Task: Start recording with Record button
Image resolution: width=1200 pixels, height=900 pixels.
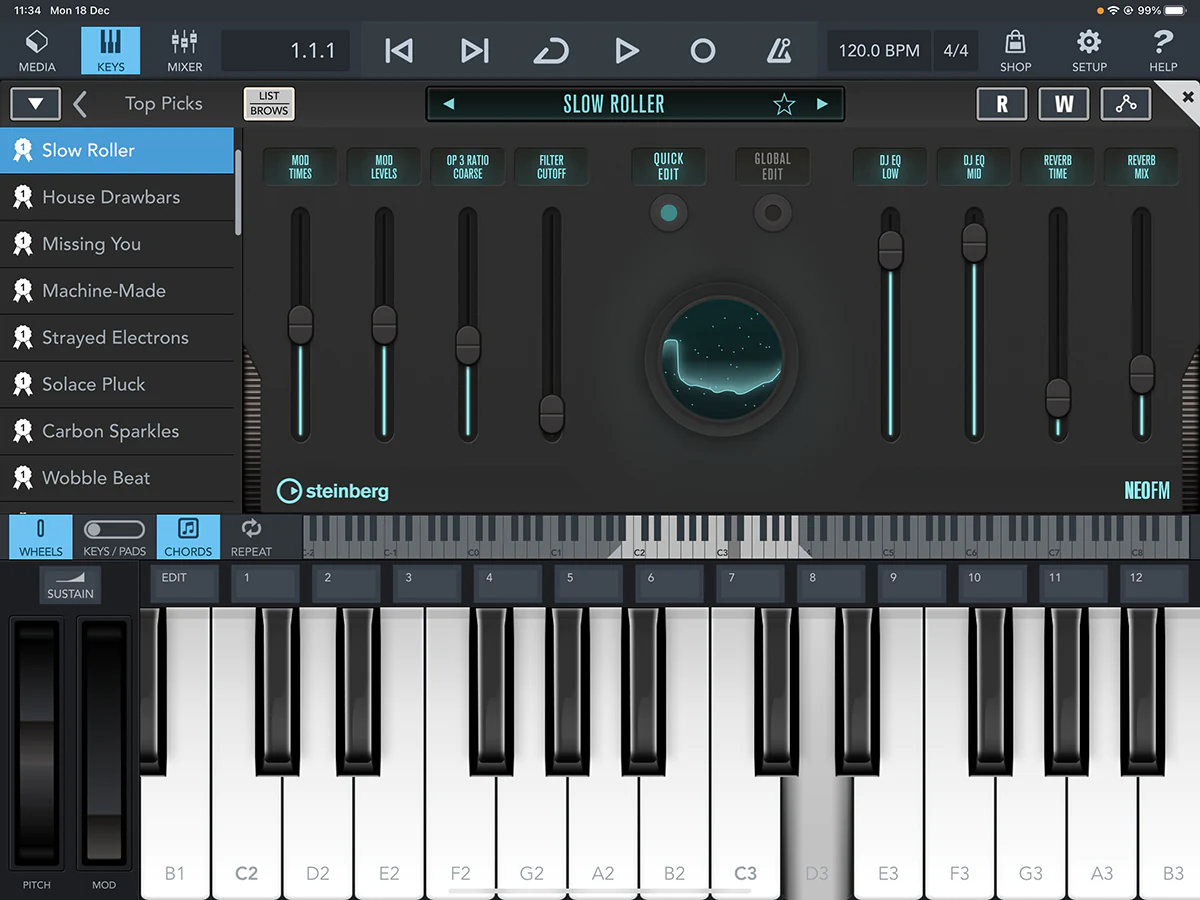Action: 703,50
